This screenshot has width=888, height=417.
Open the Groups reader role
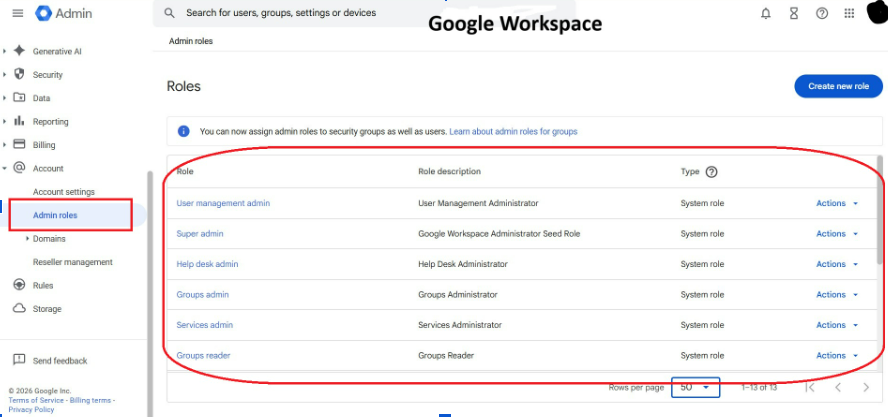[x=203, y=355]
